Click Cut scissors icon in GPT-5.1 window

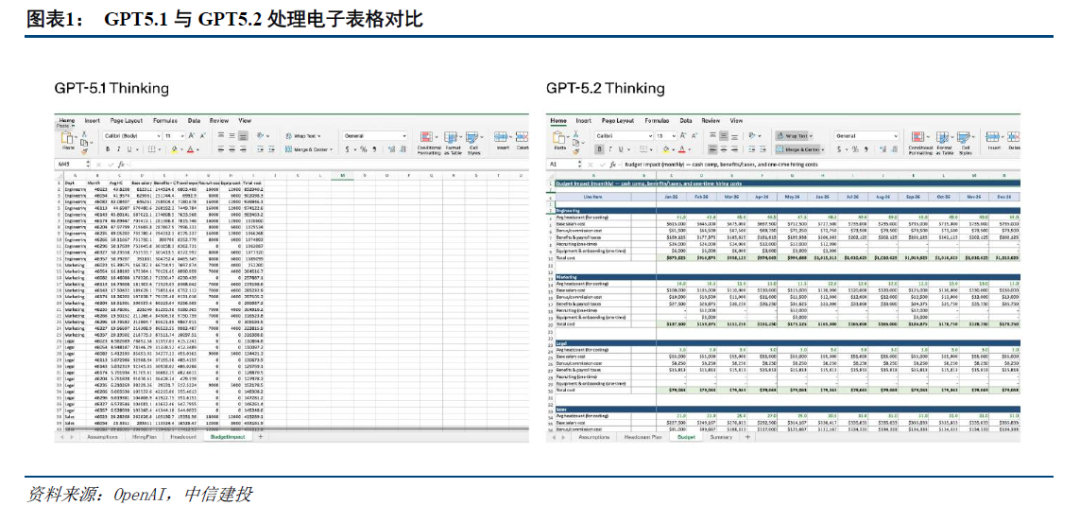coord(85,134)
